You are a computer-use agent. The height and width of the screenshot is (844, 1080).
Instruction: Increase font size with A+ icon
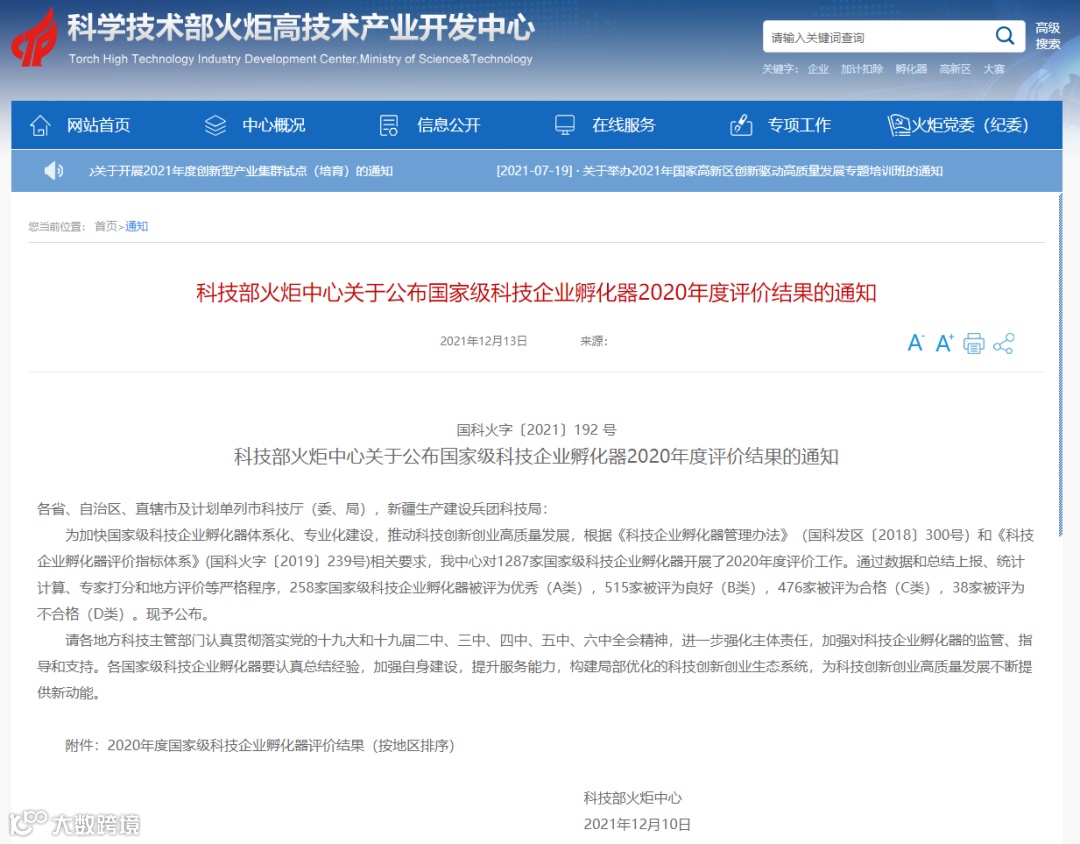[944, 343]
